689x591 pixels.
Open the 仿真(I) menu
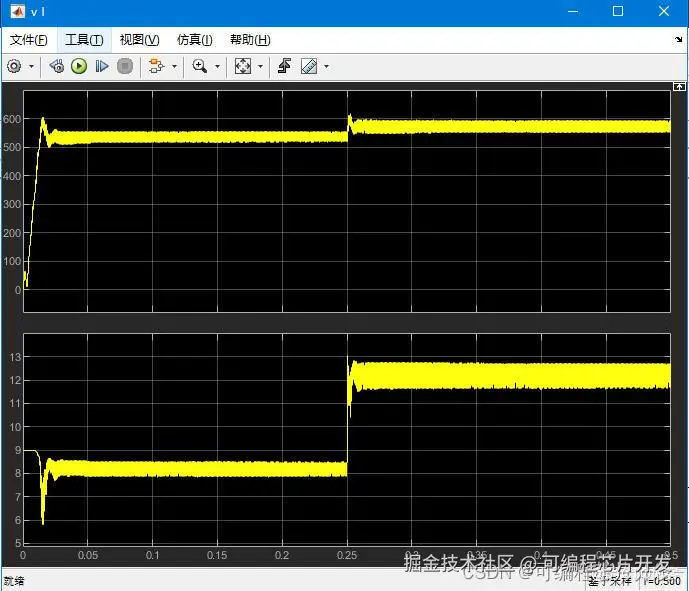pyautogui.click(x=195, y=40)
